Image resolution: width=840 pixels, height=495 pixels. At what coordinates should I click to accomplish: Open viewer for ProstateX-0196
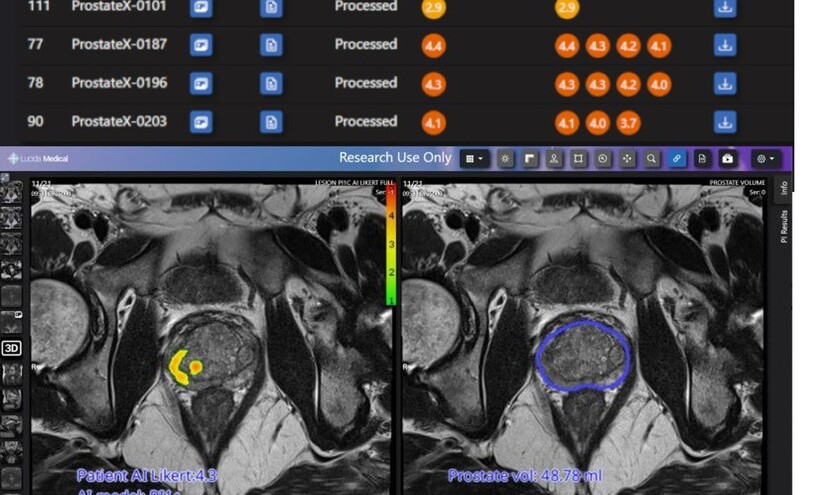(x=201, y=84)
